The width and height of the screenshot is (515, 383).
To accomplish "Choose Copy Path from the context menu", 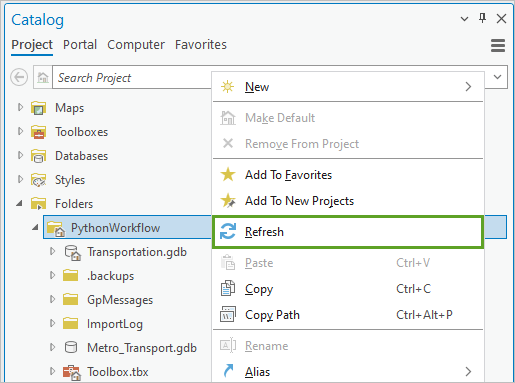I will (348, 315).
